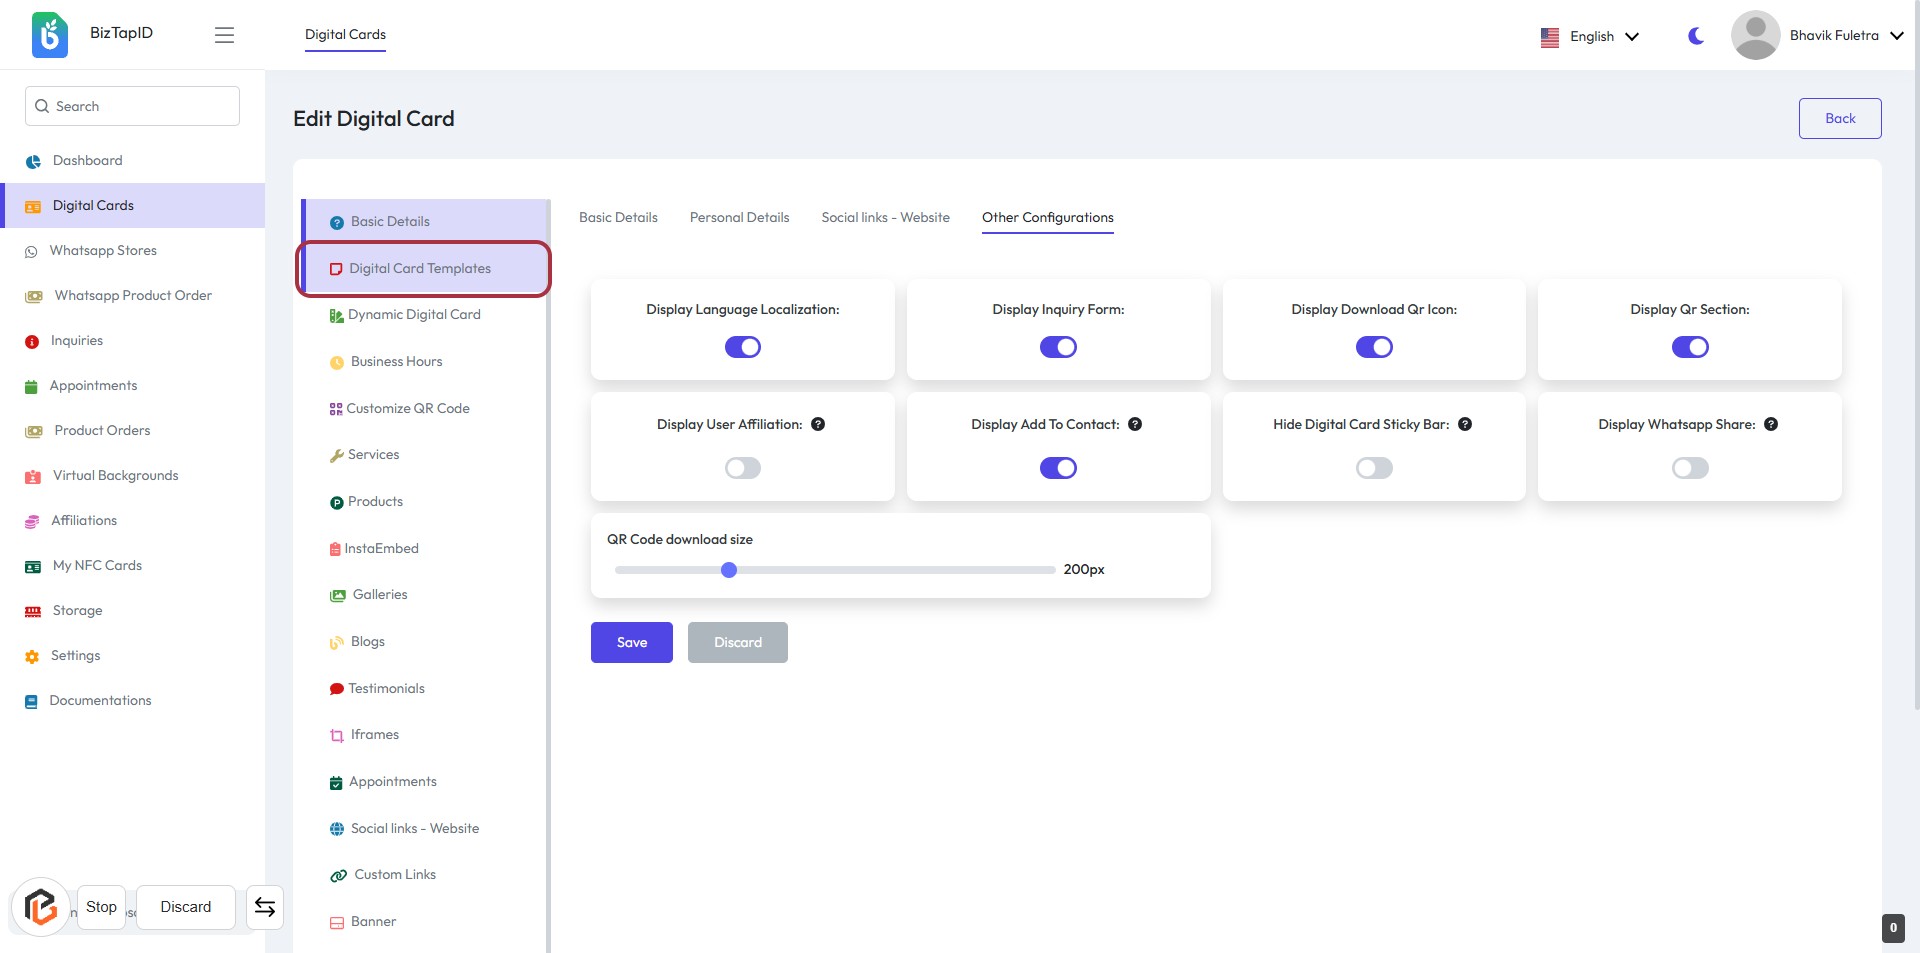Enable Display User Affiliation toggle

coord(742,468)
